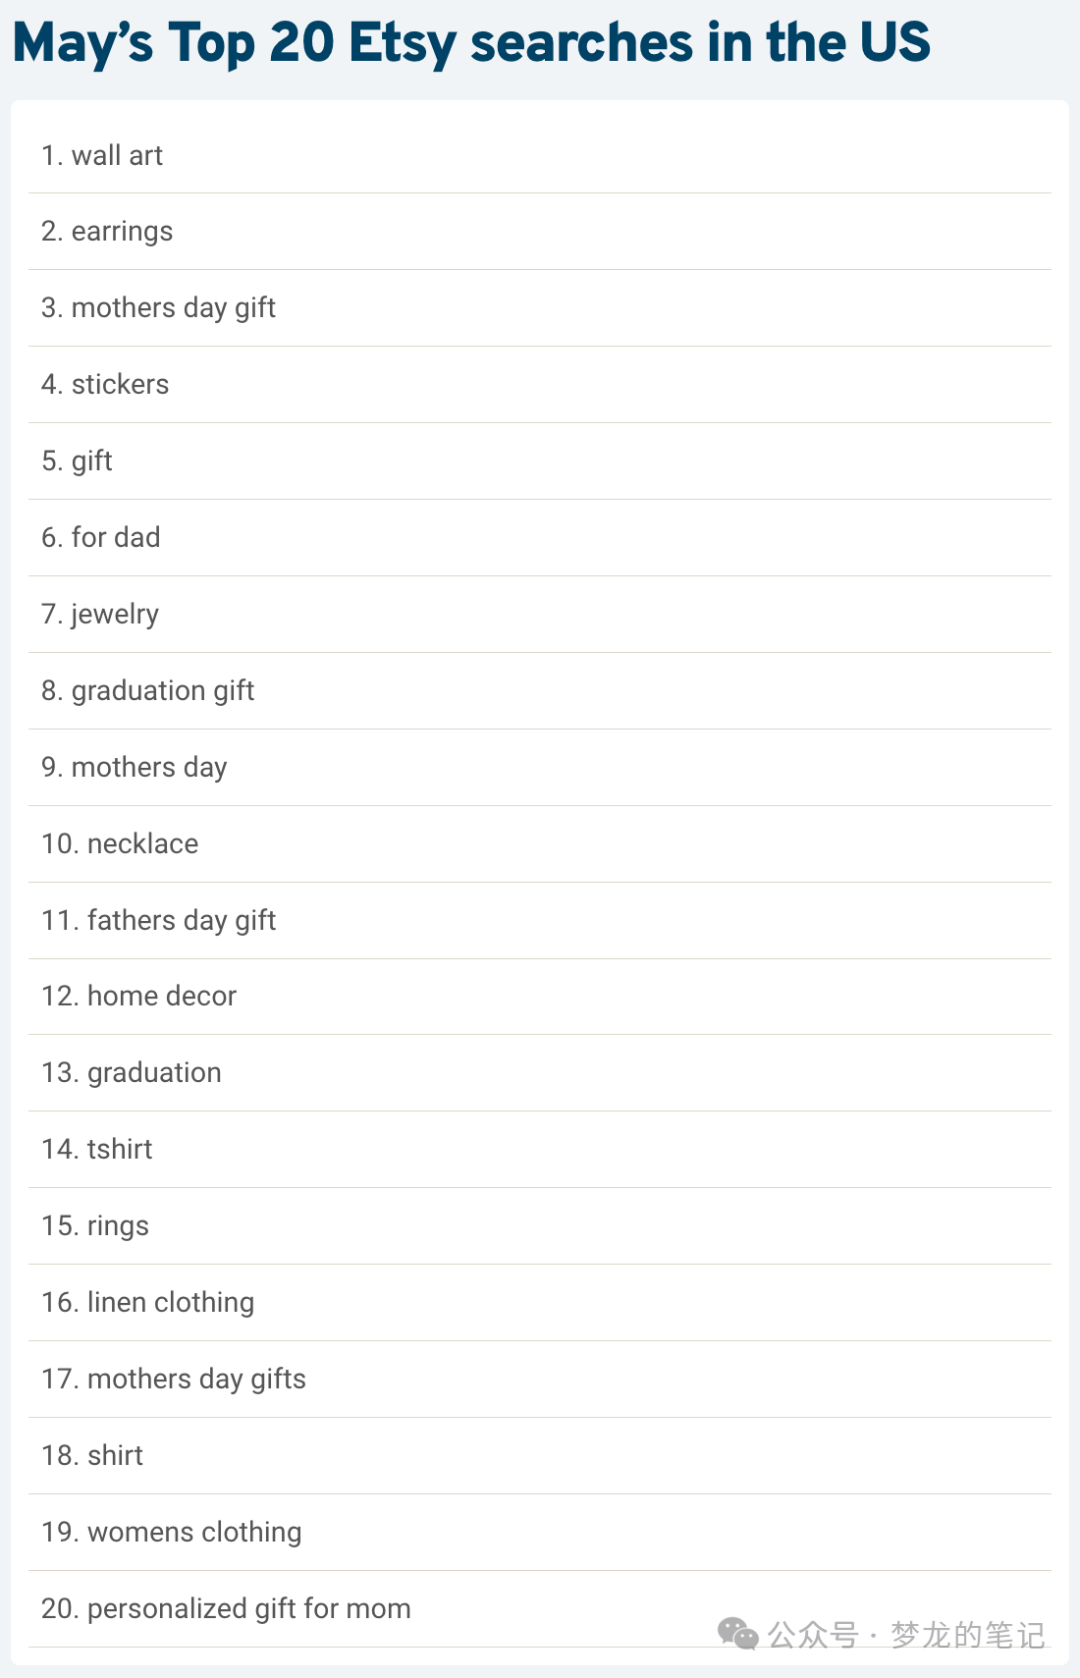Image resolution: width=1080 pixels, height=1678 pixels.
Task: Click the 'fathers day gift' row
Action: click(x=540, y=920)
